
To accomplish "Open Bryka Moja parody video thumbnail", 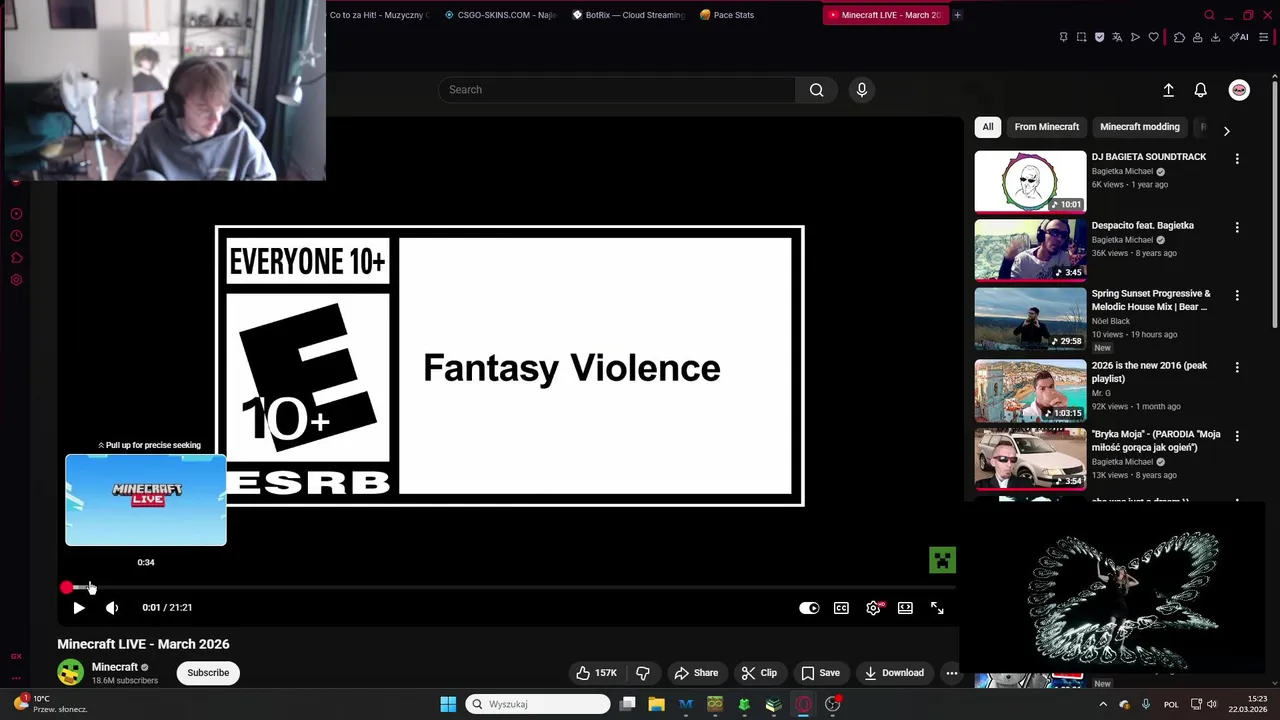I will tap(1030, 460).
